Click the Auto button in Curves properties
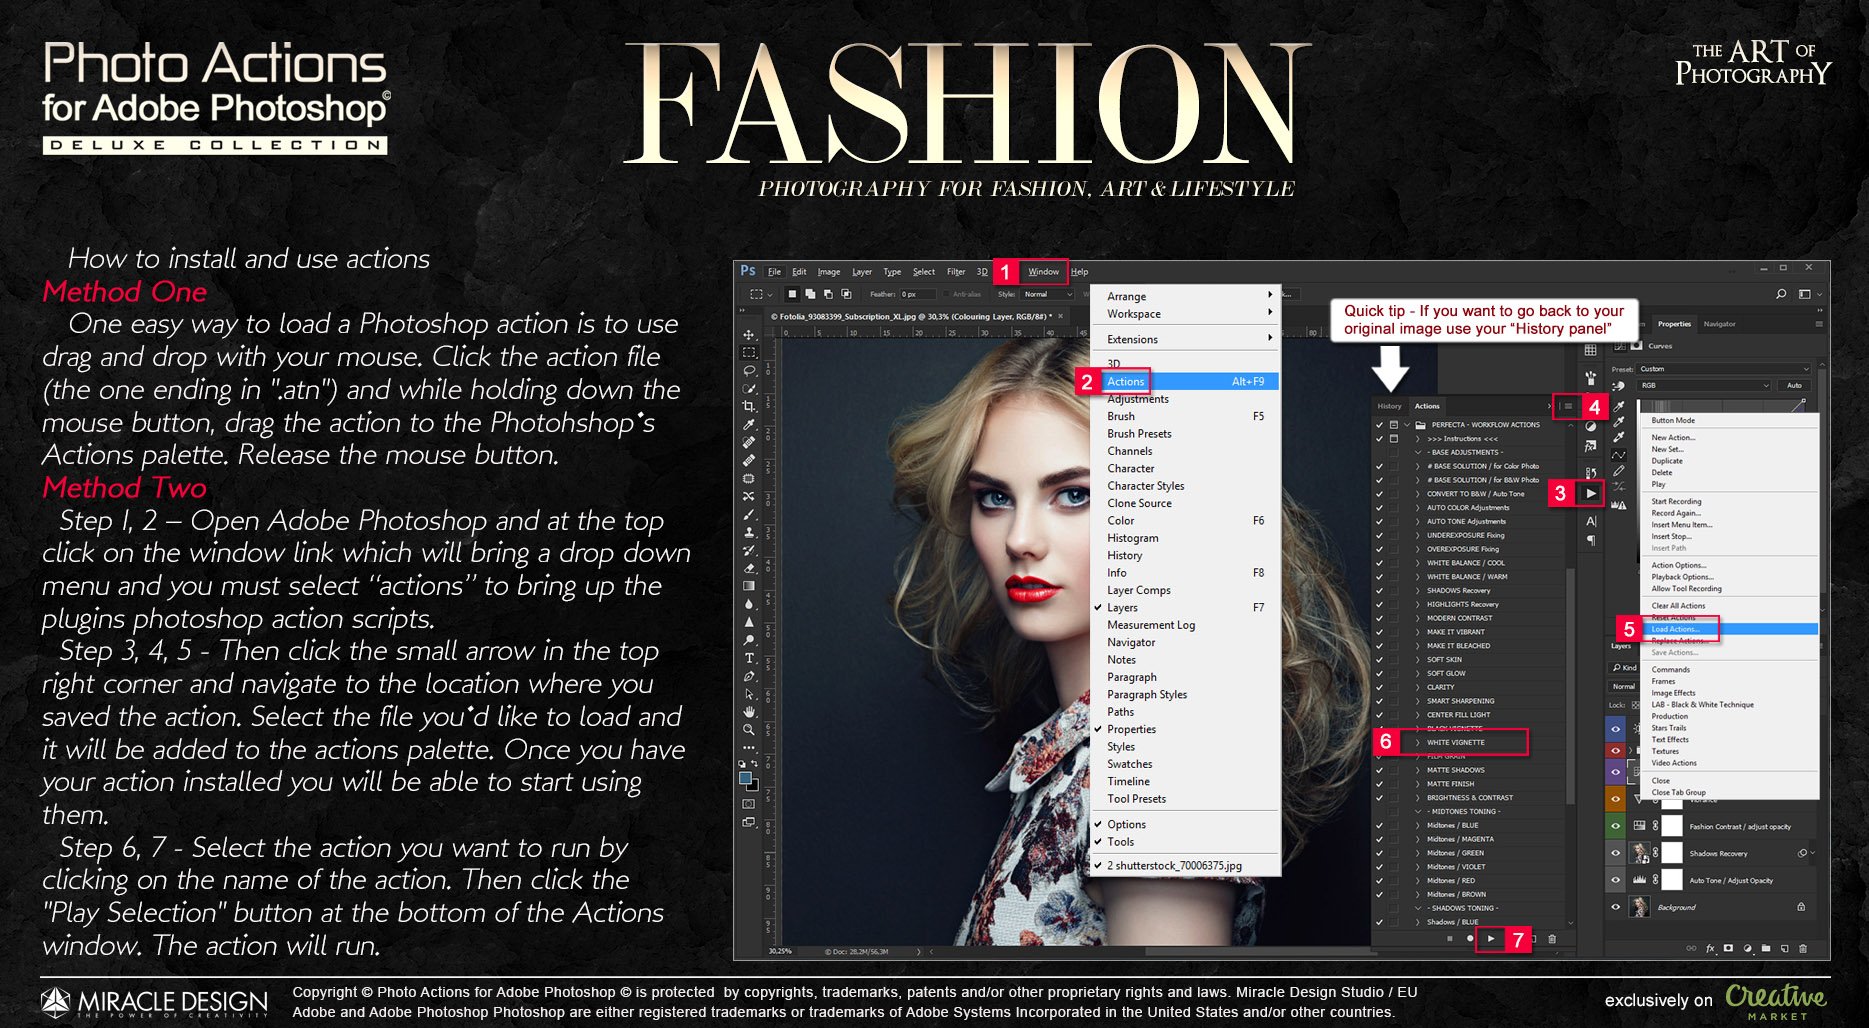Image resolution: width=1869 pixels, height=1028 pixels. [x=1794, y=385]
